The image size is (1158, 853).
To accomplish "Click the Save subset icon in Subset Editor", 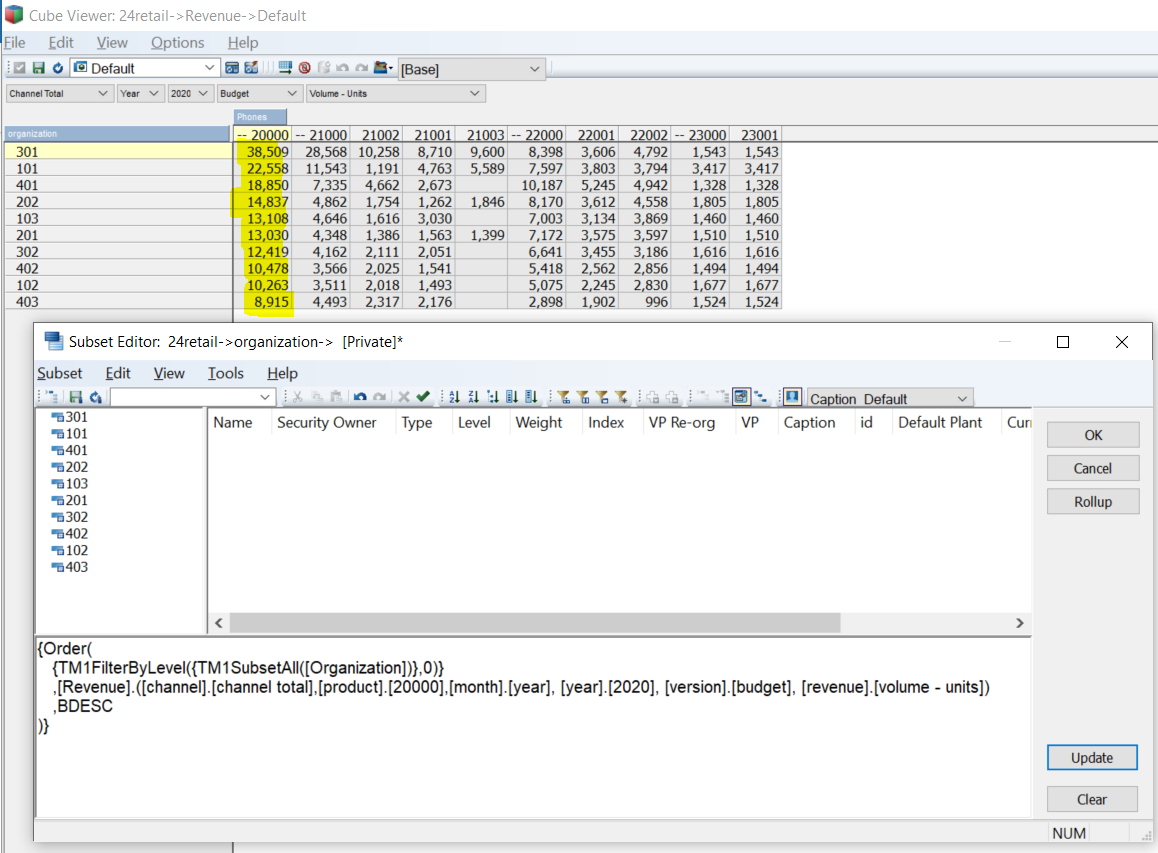I will [x=75, y=397].
